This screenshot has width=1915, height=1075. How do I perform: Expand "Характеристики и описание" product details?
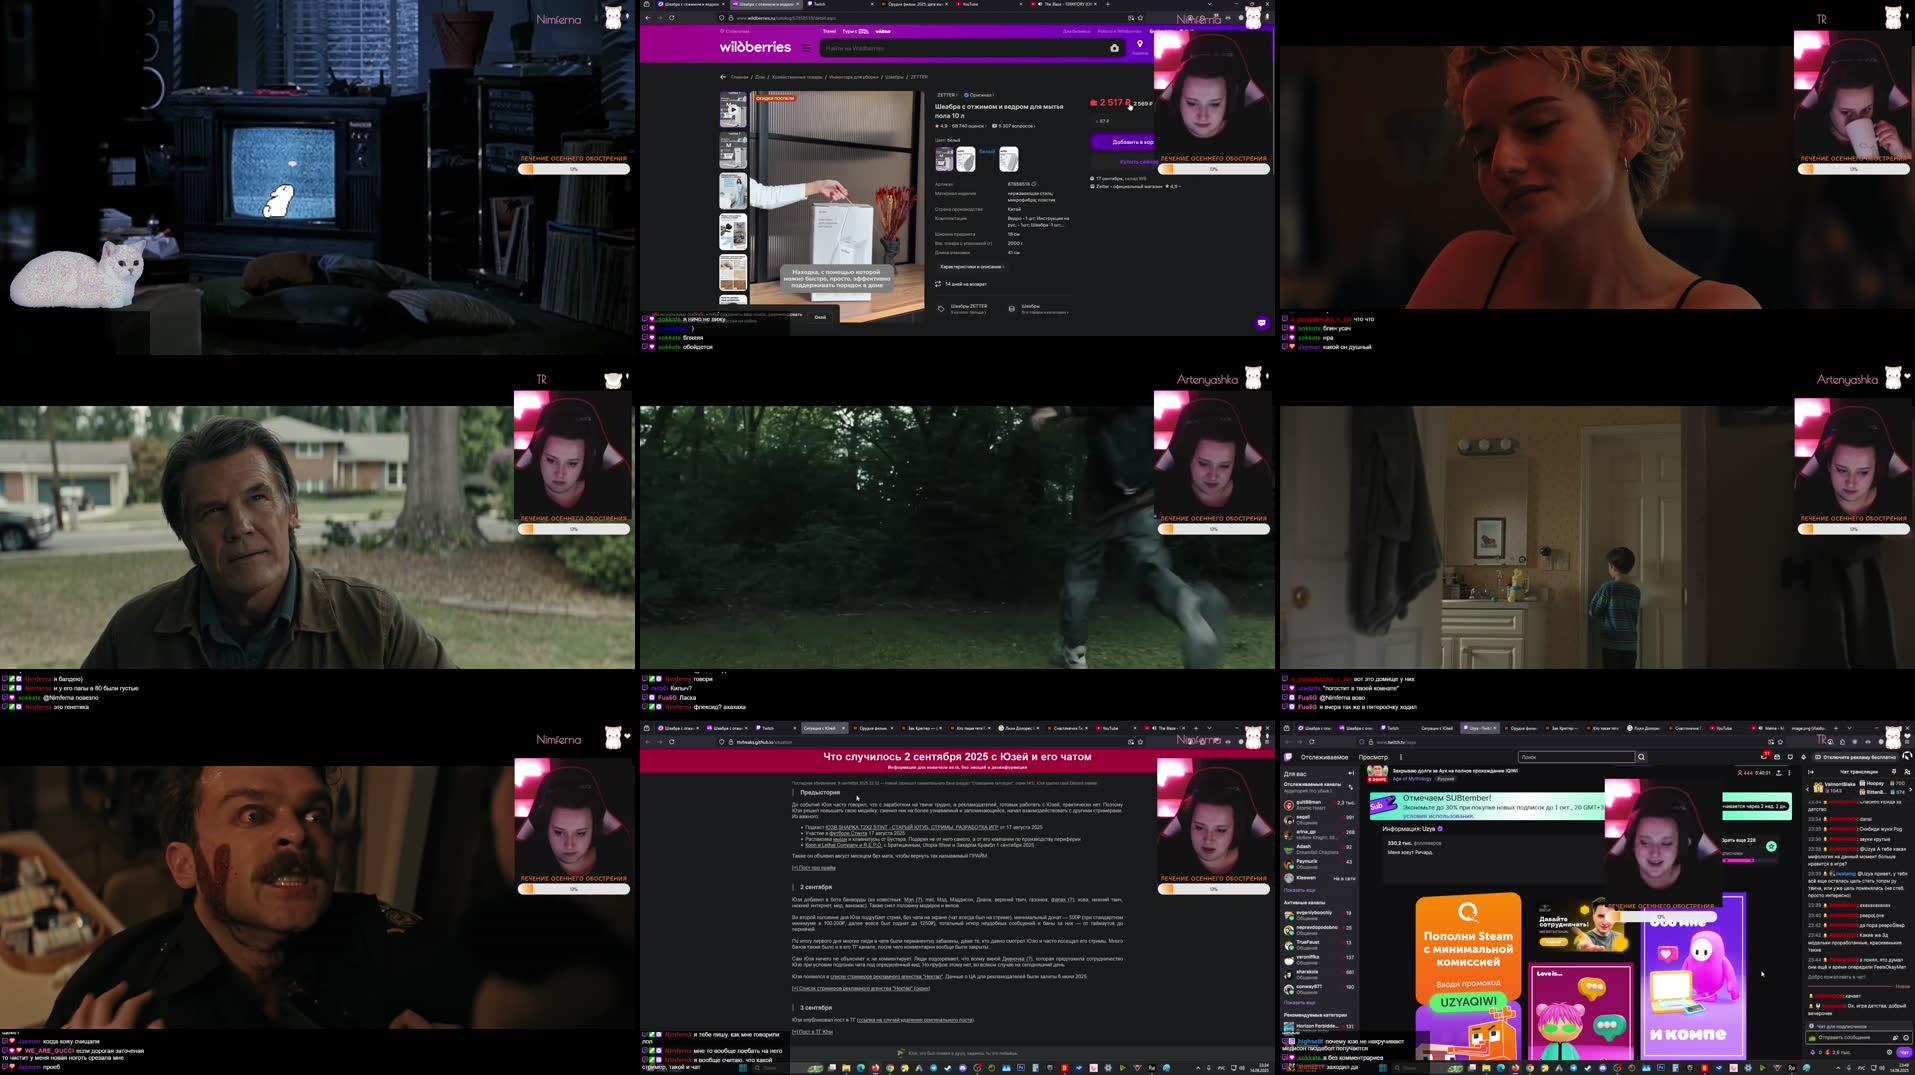point(971,267)
